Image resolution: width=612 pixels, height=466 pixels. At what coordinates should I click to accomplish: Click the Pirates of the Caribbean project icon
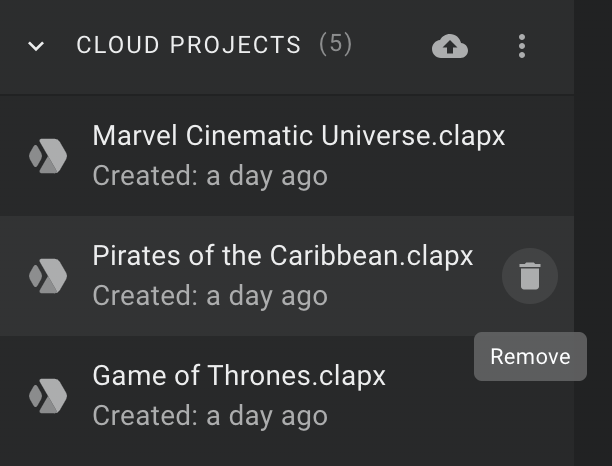pos(48,276)
